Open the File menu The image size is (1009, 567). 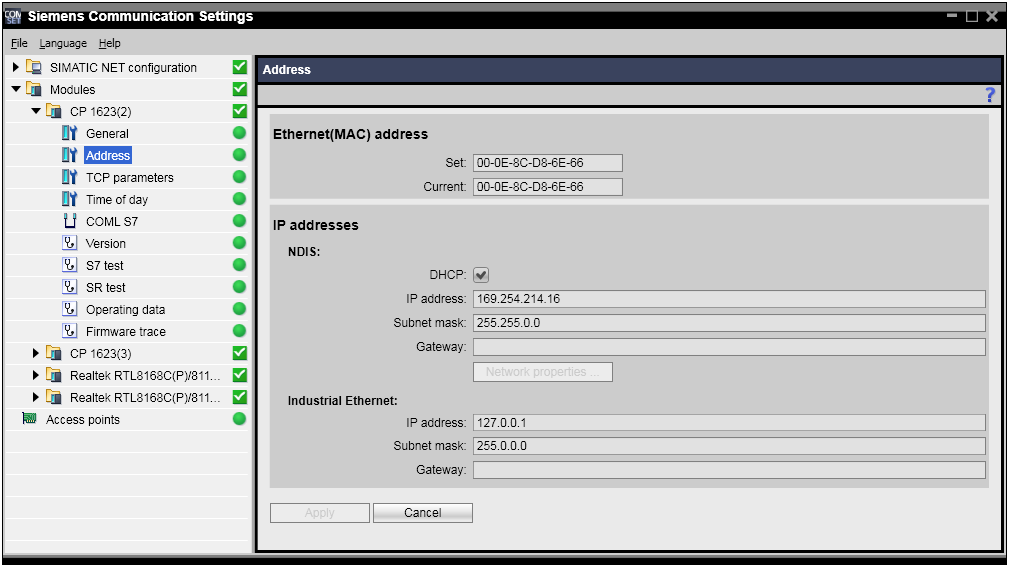click(x=19, y=43)
